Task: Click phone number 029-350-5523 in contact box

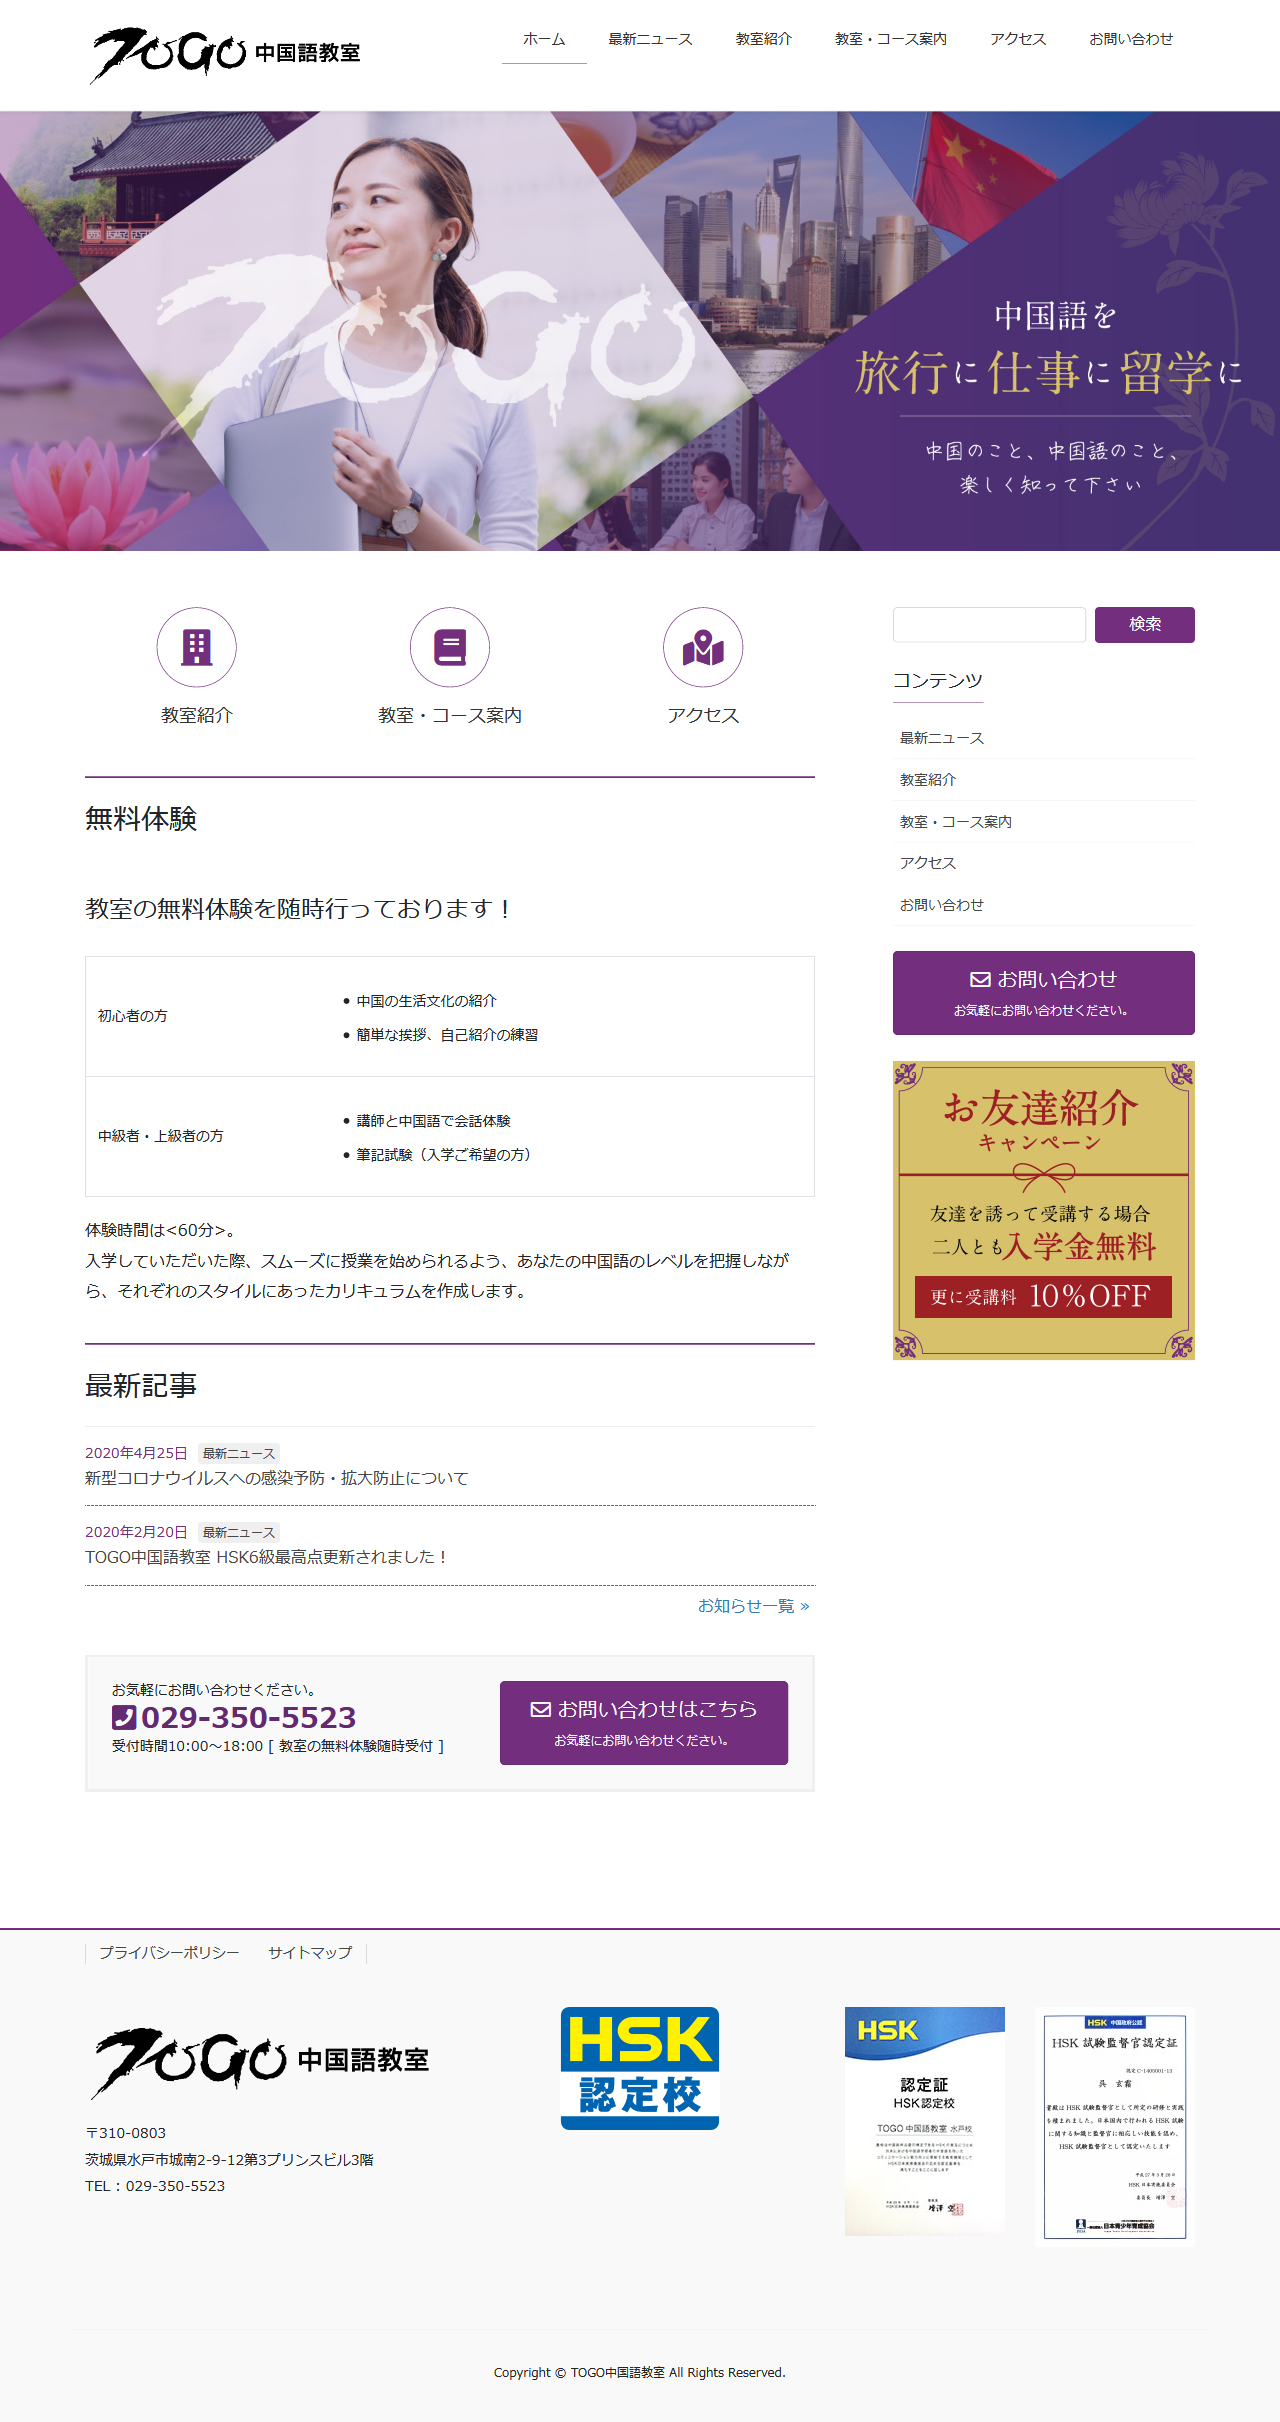Action: [x=248, y=1717]
